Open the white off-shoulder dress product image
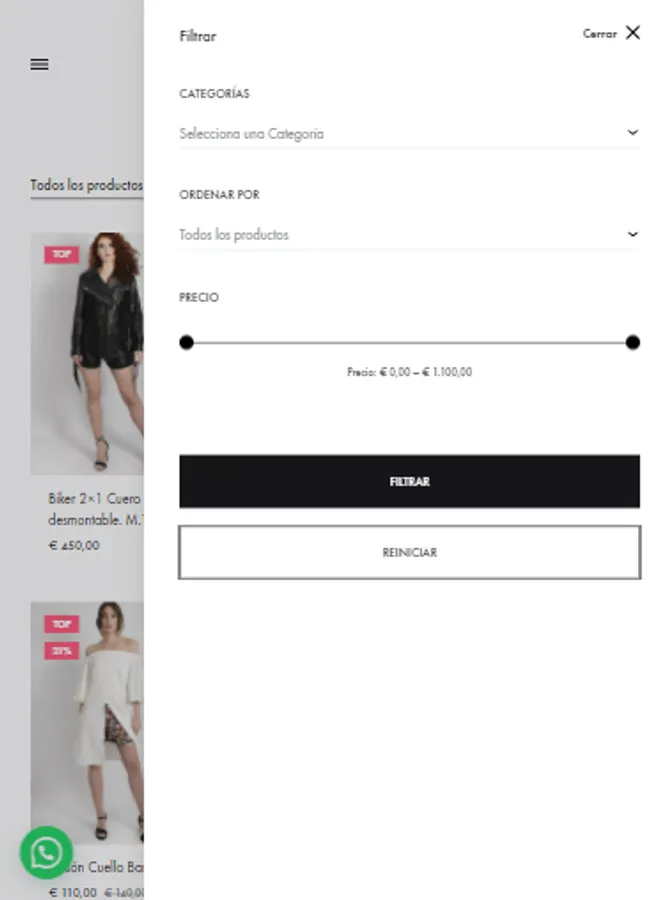Viewport: 668px width, 900px height. point(87,723)
